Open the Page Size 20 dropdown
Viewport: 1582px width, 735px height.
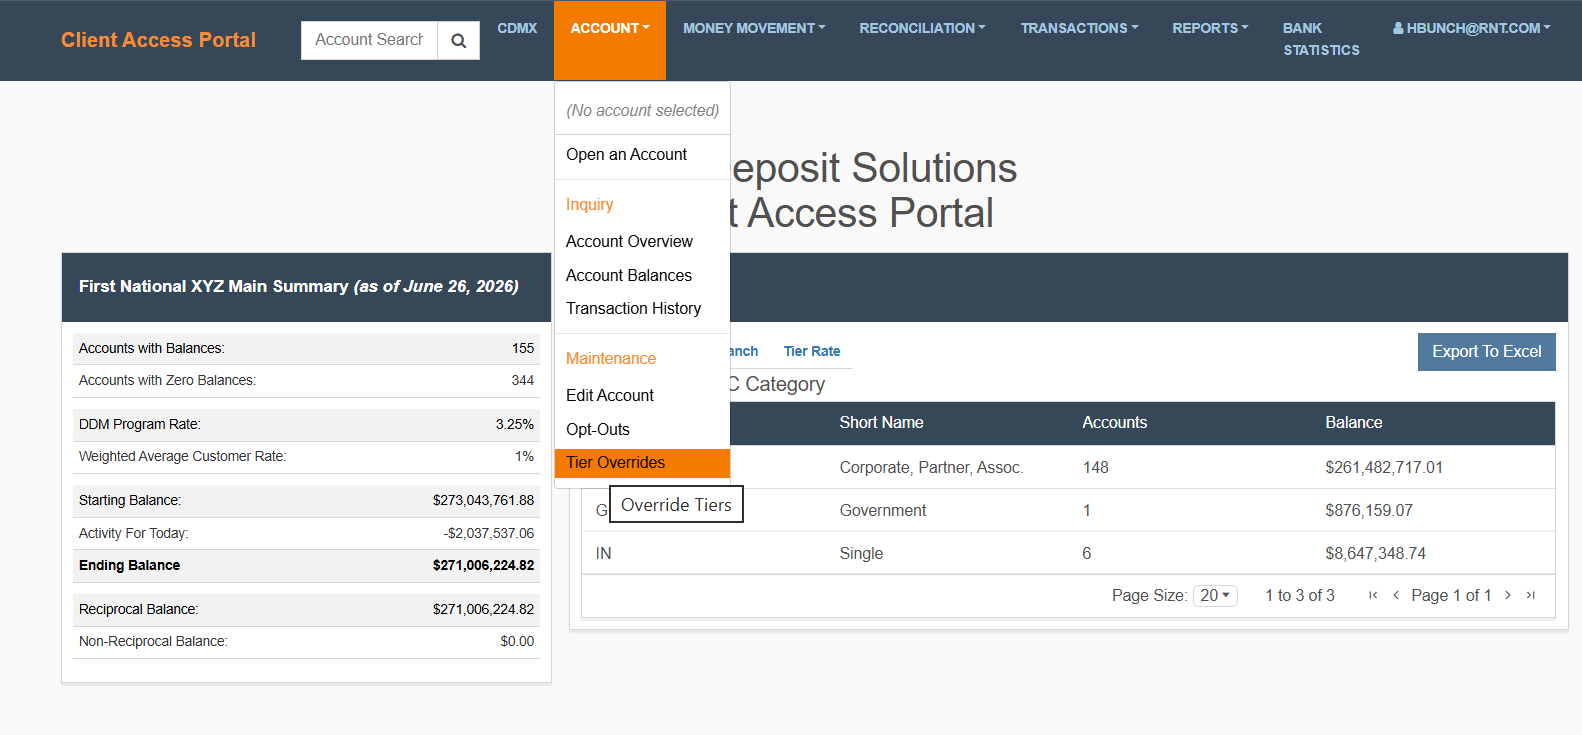[1215, 596]
